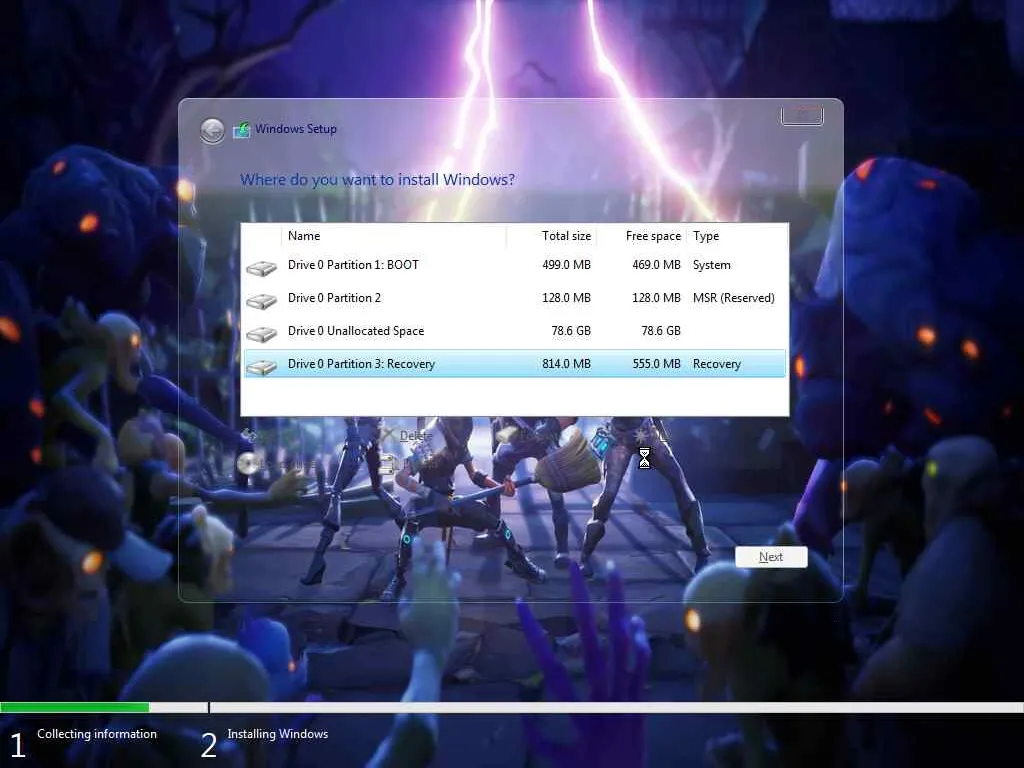Click drive icon for Partition 1: BOOT

[x=262, y=268]
